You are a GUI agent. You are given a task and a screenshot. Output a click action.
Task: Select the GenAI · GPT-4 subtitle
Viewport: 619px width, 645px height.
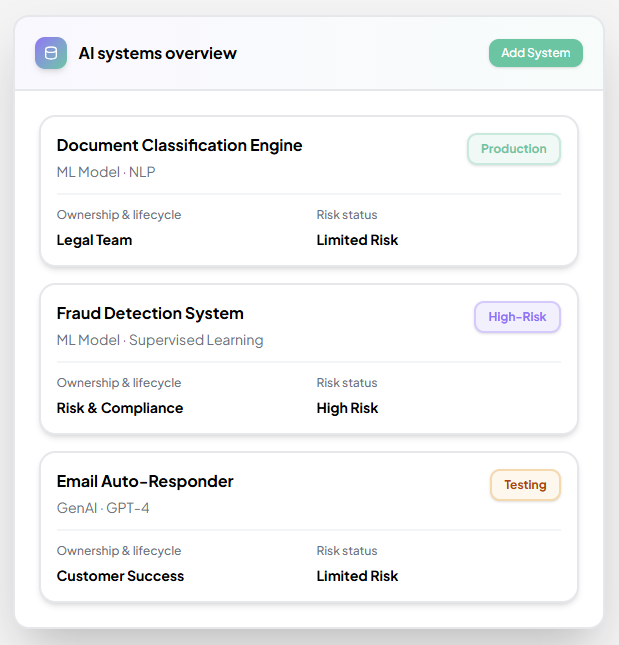point(103,508)
